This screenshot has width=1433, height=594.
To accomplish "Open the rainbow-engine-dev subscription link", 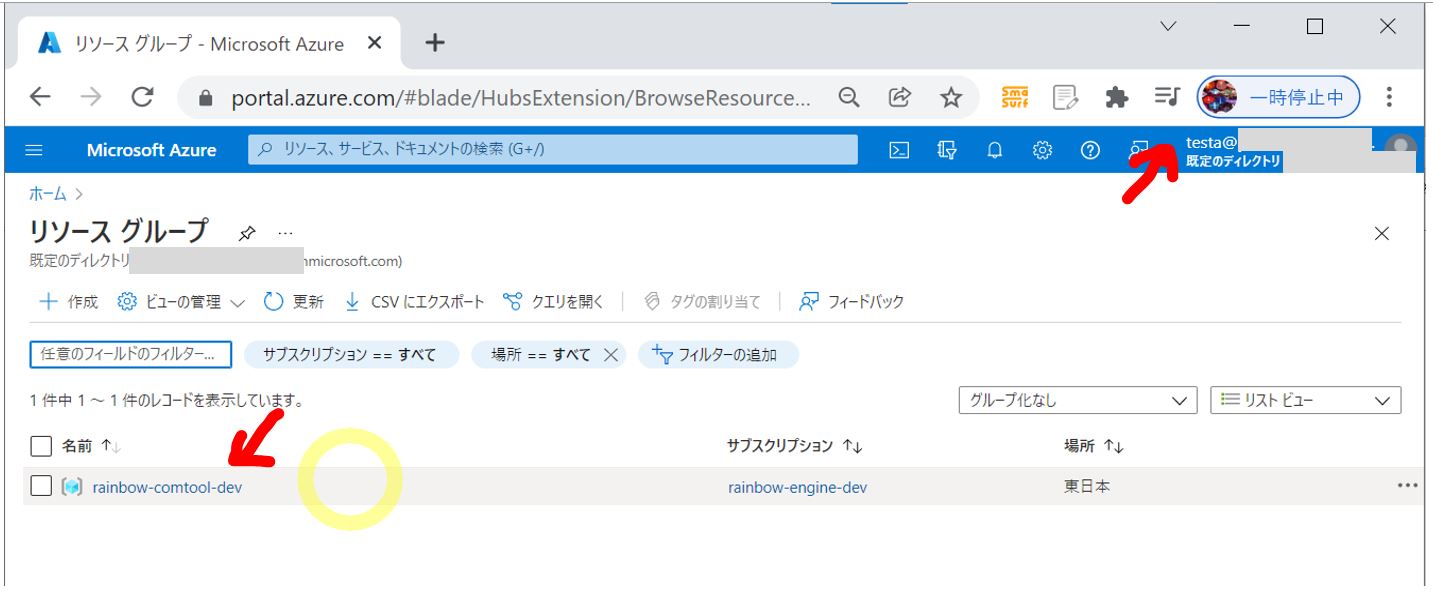I will pyautogui.click(x=797, y=488).
